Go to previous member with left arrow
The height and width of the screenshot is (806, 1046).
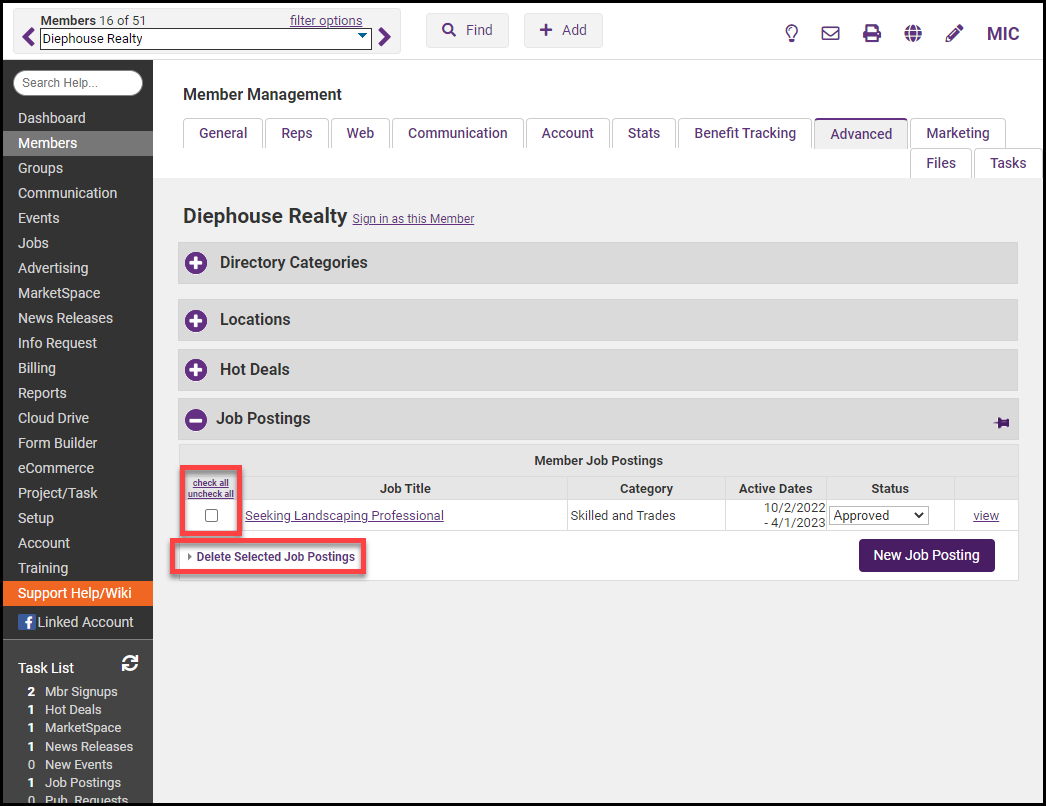coord(28,38)
